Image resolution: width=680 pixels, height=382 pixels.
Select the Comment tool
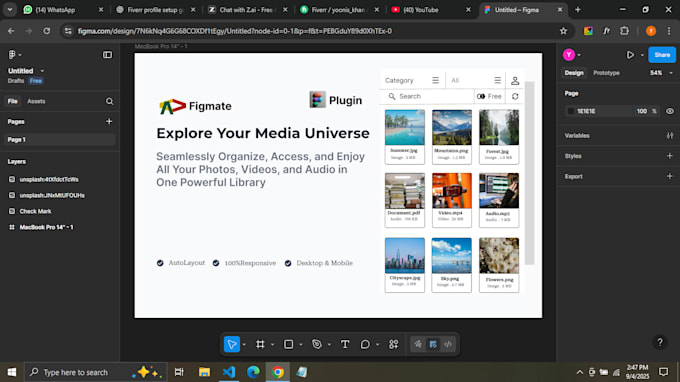[x=365, y=344]
